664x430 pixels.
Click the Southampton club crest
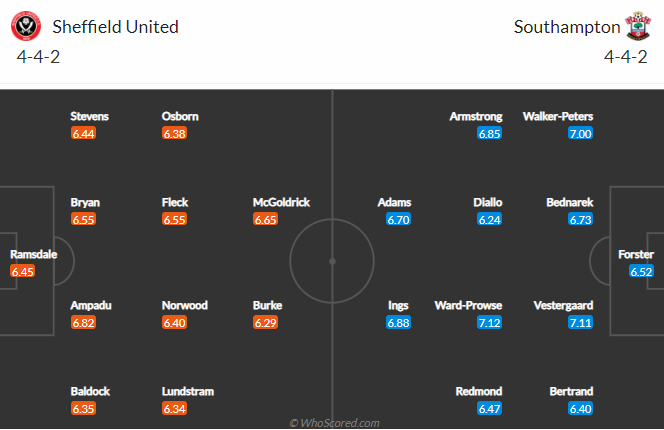[635, 27]
